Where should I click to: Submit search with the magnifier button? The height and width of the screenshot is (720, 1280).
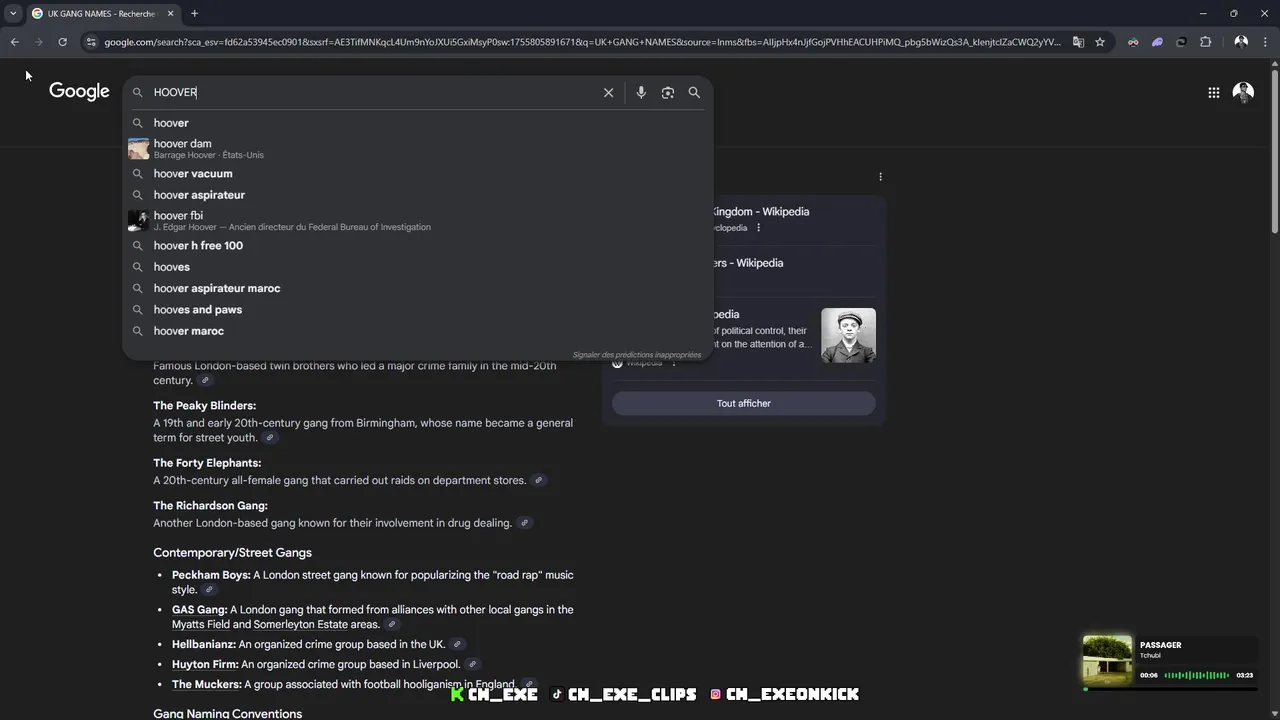pos(694,92)
